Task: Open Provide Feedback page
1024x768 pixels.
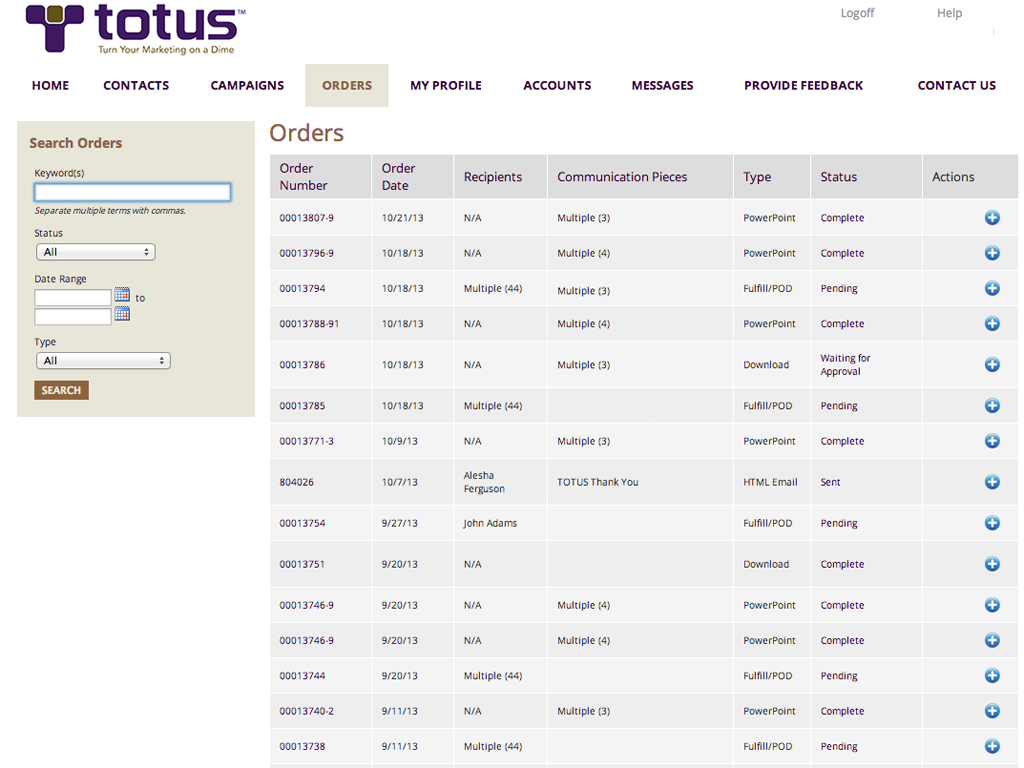Action: 803,86
